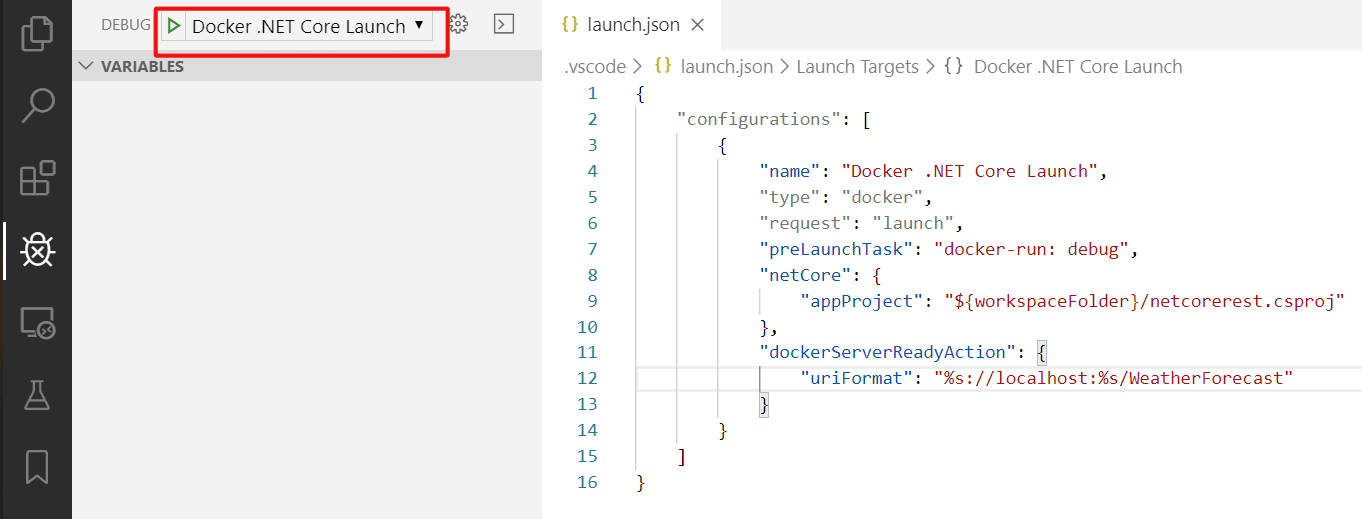Viewport: 1362px width, 519px height.
Task: Click the Launch Targets breadcrumb
Action: pyautogui.click(x=857, y=67)
